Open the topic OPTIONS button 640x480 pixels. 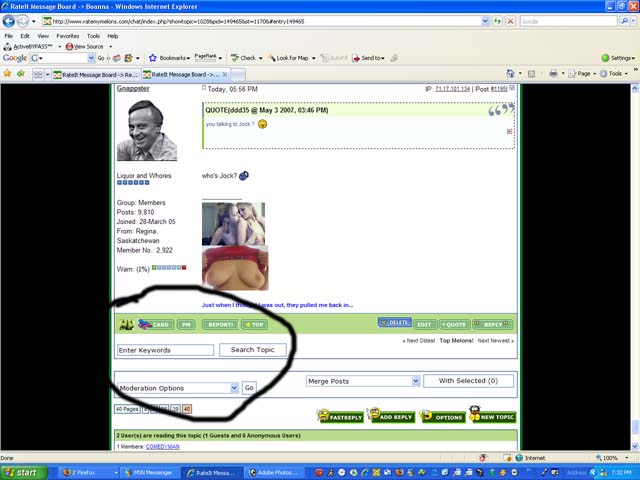(x=442, y=416)
